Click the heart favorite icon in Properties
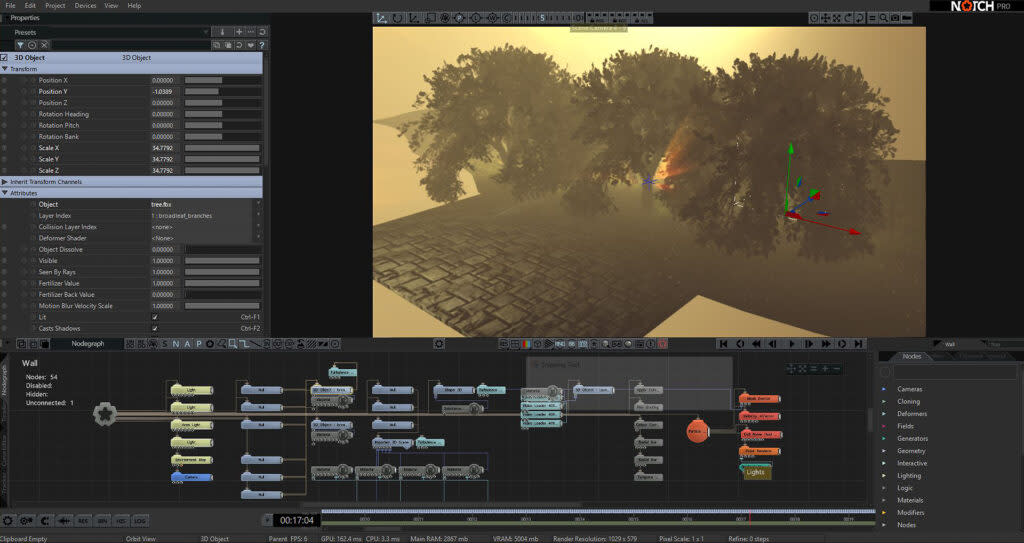 pos(250,45)
